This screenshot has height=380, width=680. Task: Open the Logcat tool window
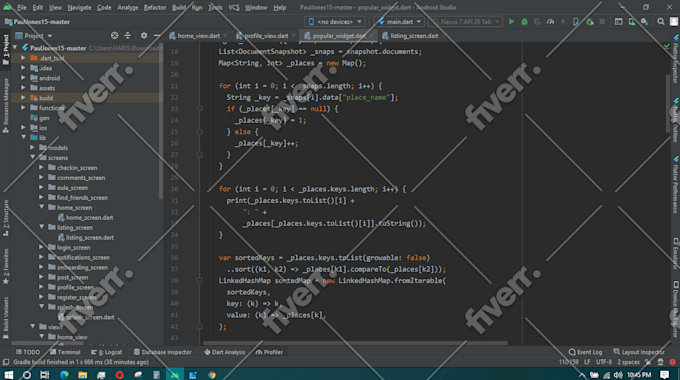(107, 352)
